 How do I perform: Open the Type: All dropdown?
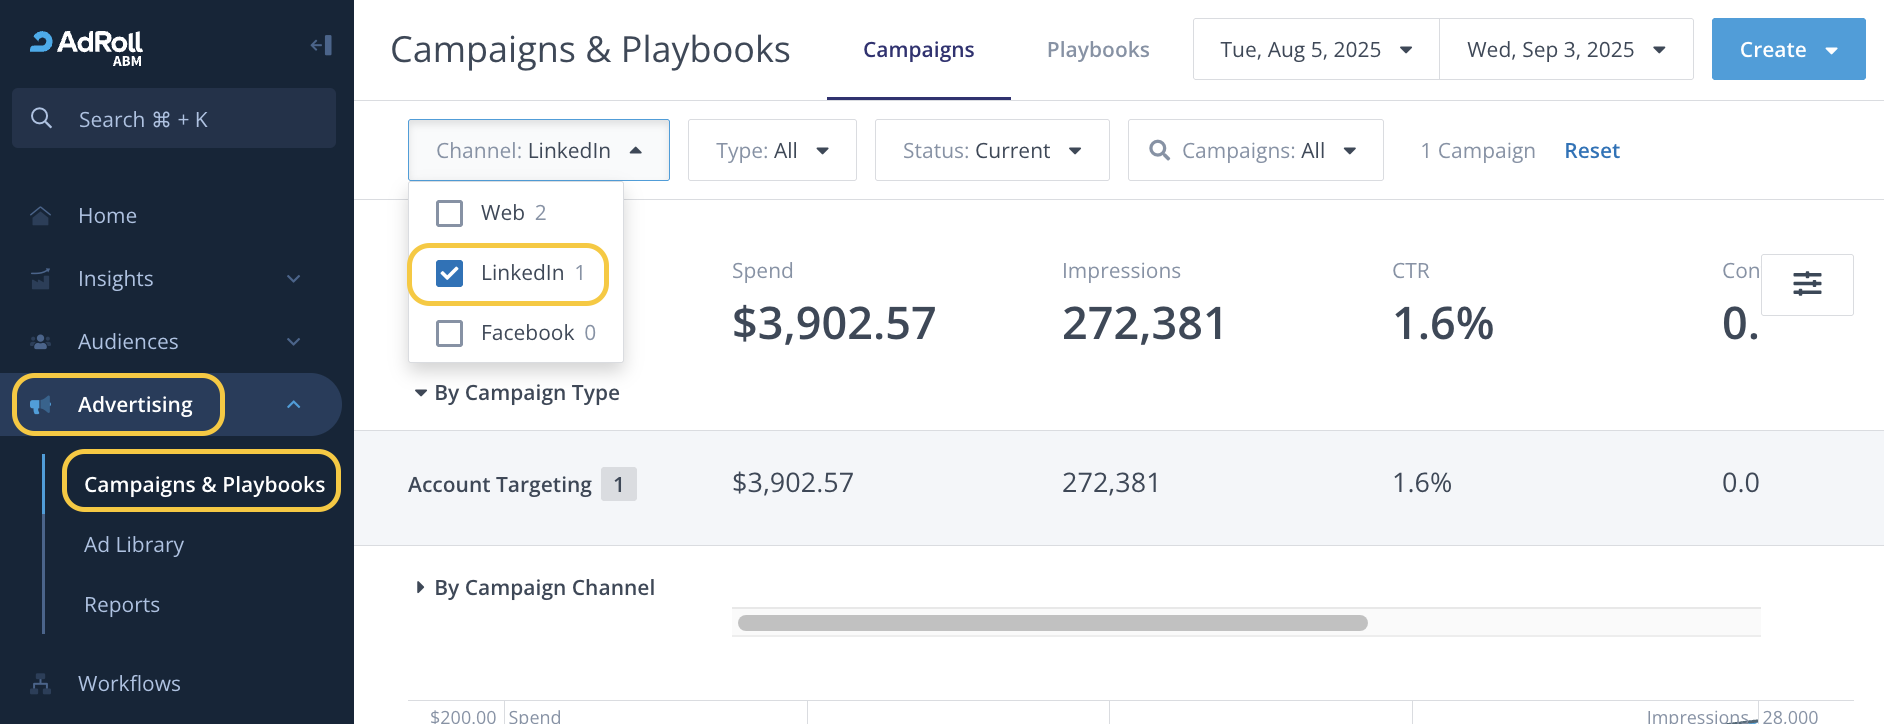[x=772, y=150]
